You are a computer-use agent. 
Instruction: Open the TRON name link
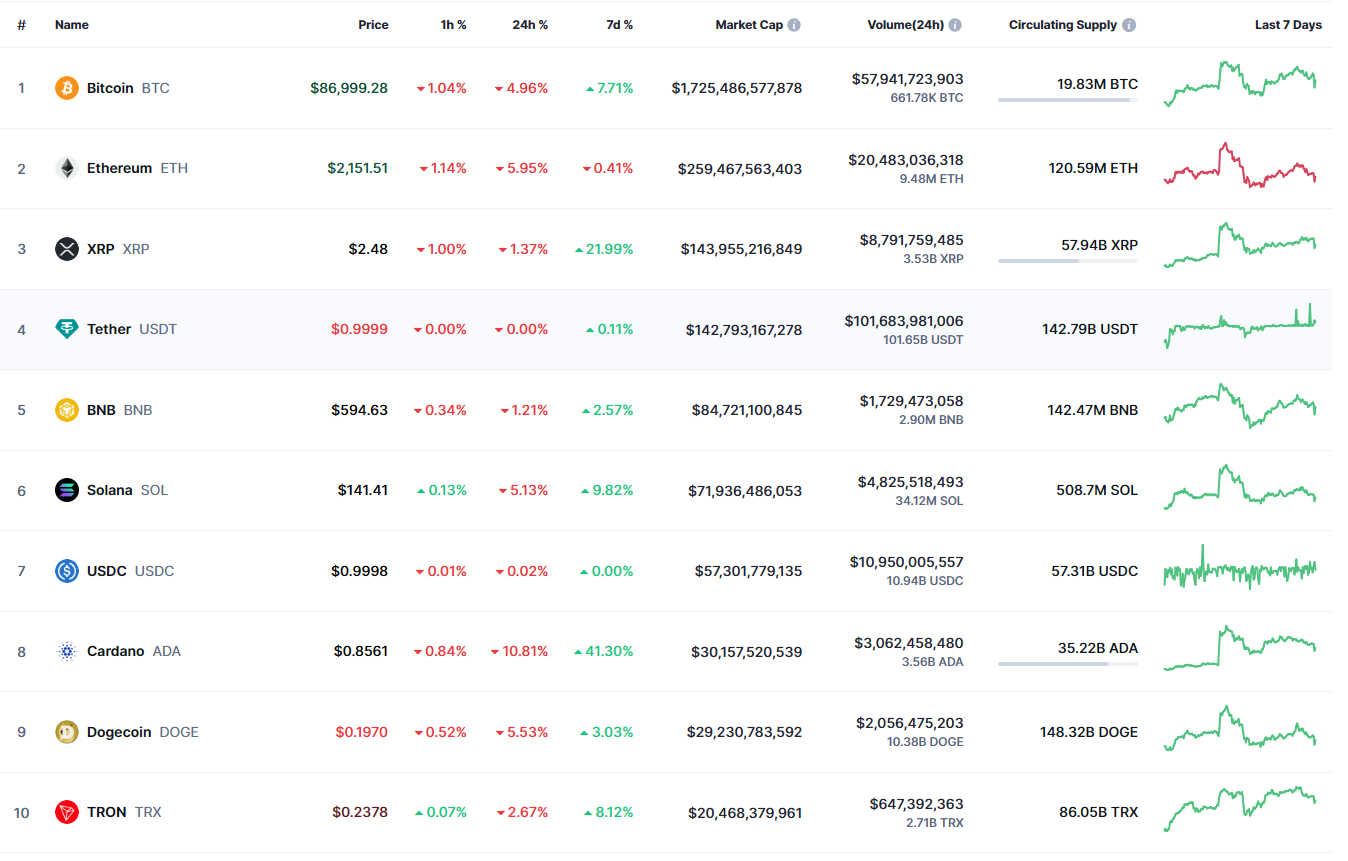pos(107,812)
